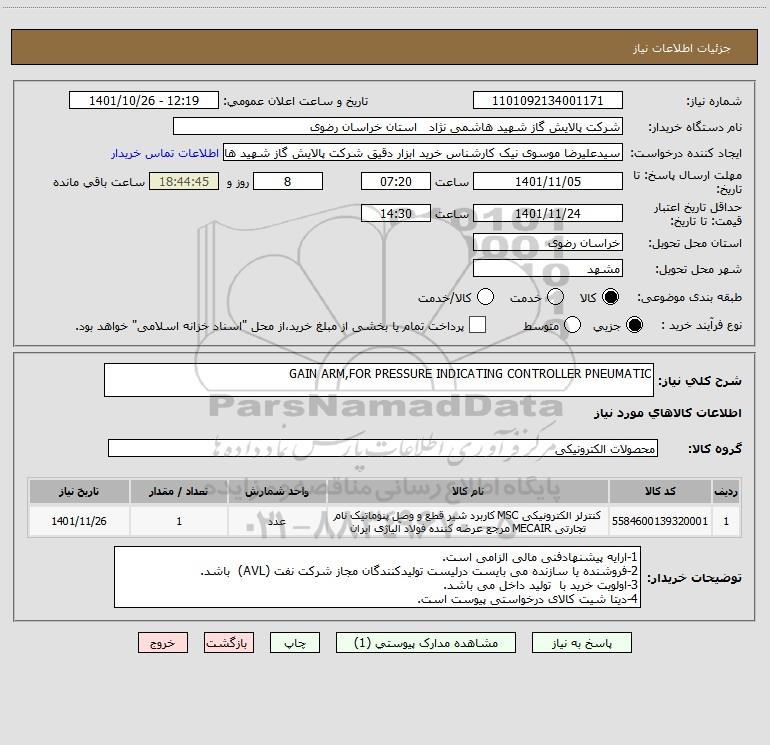Click the validity time 14:30 field
Image resolution: width=770 pixels, height=745 pixels.
pyautogui.click(x=396, y=213)
